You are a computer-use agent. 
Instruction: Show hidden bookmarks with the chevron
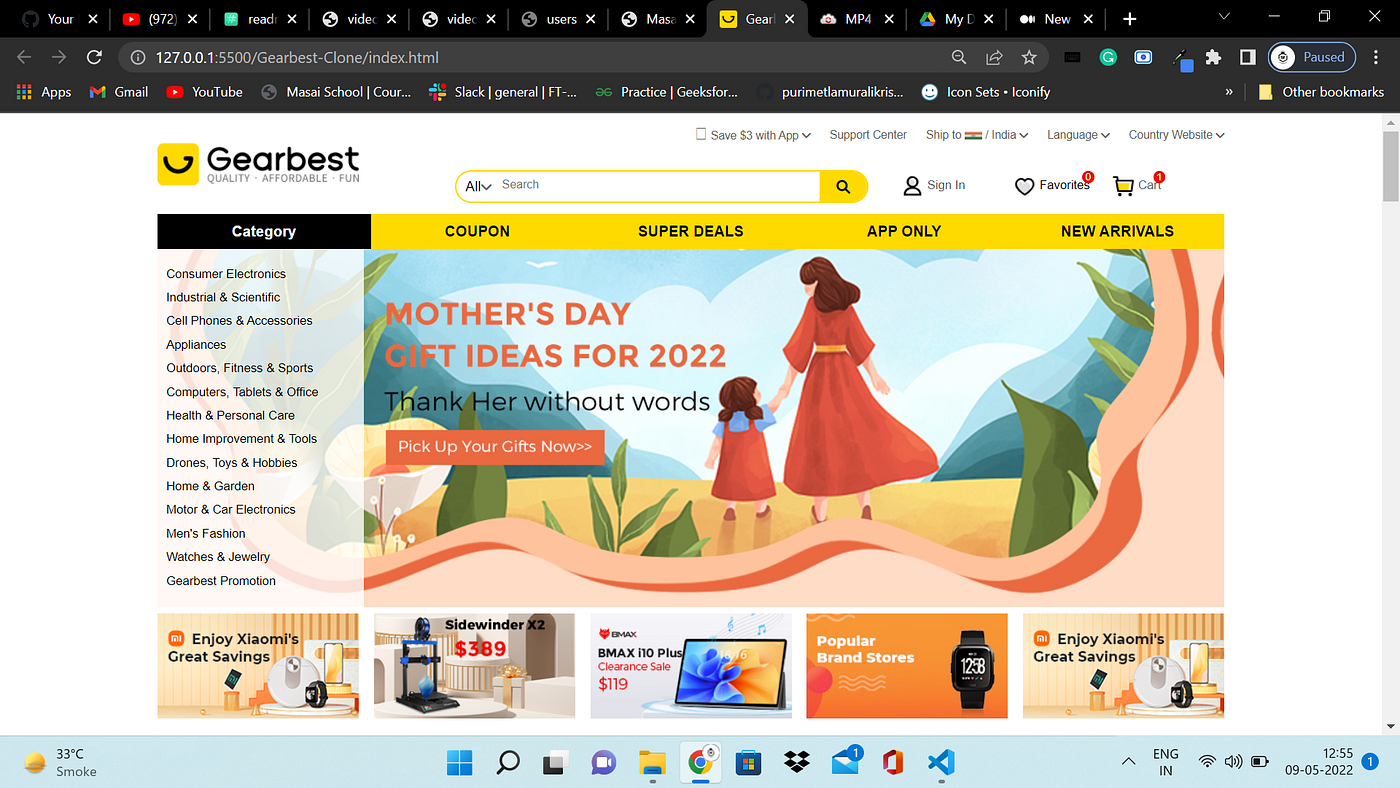[x=1229, y=92]
